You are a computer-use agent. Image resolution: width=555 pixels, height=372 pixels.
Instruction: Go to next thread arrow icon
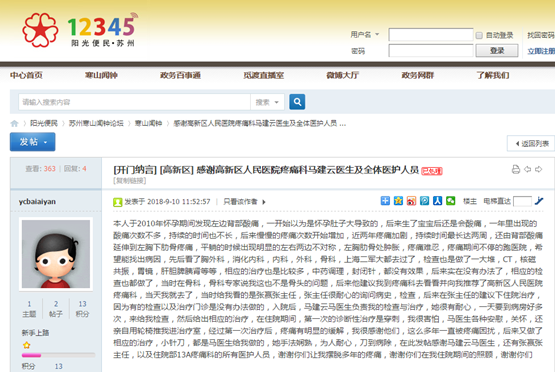(x=538, y=170)
